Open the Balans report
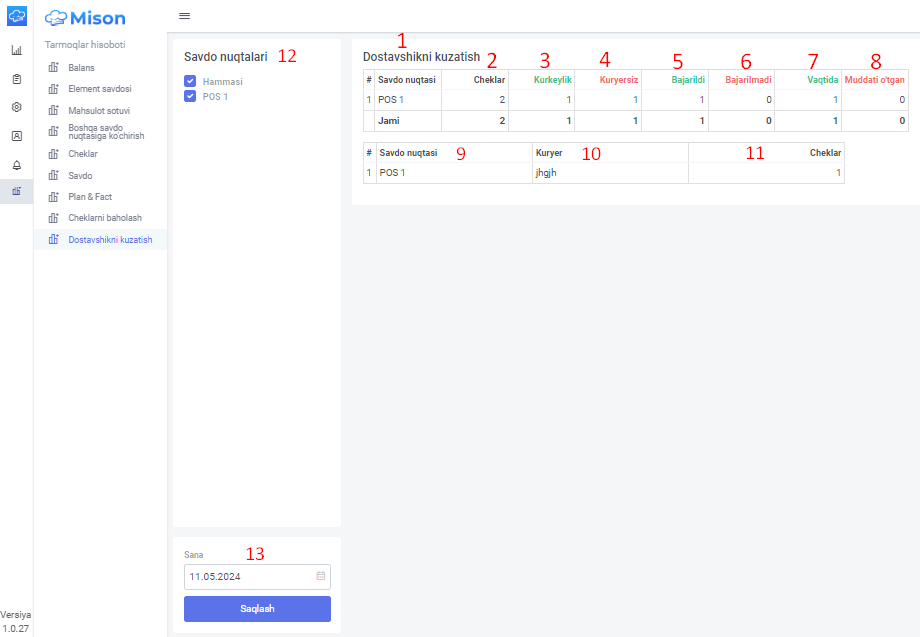Screen dimensions: 920x637 tap(81, 67)
